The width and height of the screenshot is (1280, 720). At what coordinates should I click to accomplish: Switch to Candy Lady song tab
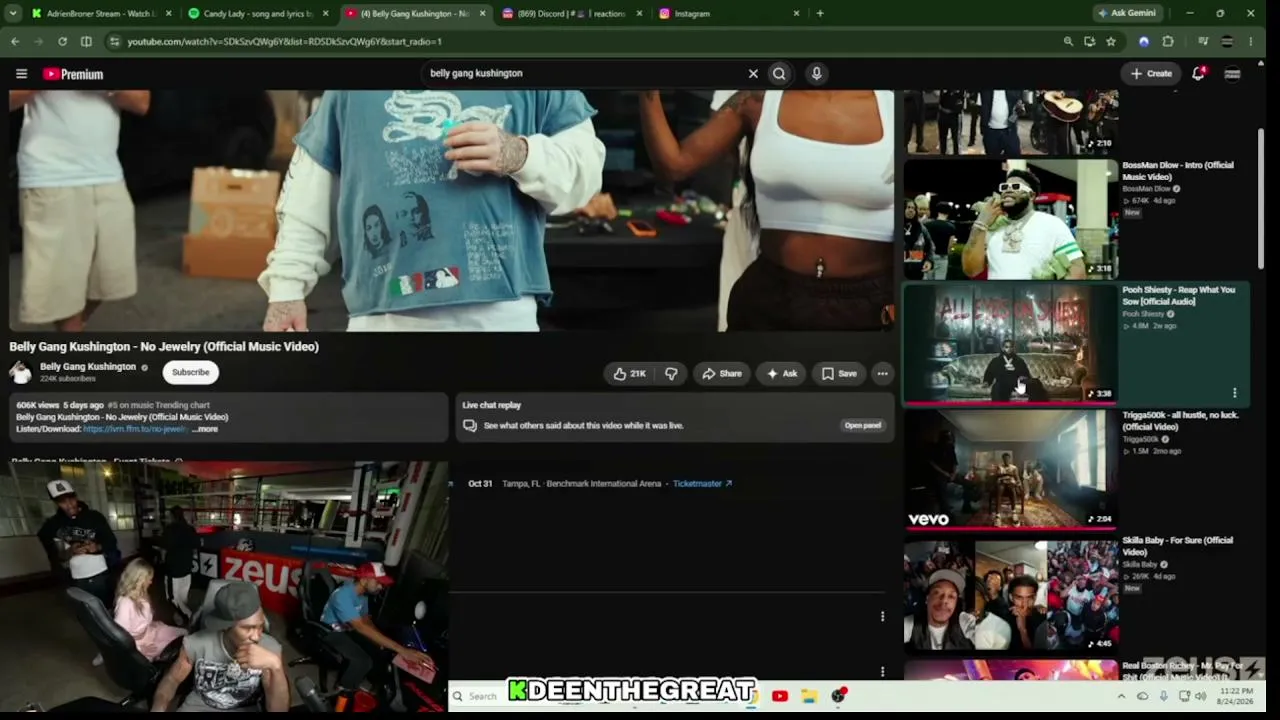[258, 13]
